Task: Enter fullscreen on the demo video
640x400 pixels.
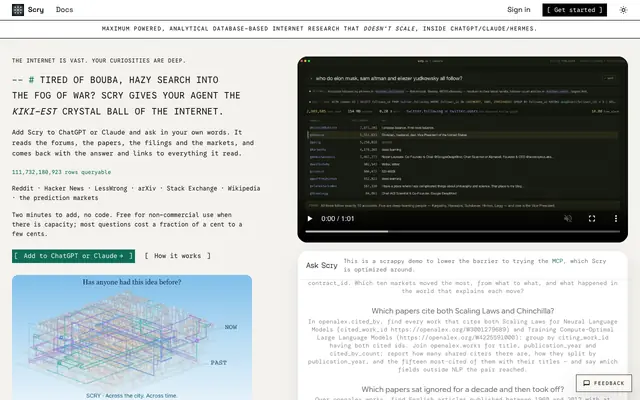Action: [592, 219]
